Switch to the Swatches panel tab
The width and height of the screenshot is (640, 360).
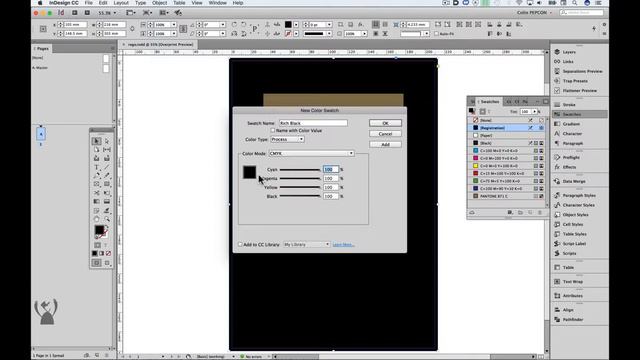pyautogui.click(x=489, y=102)
